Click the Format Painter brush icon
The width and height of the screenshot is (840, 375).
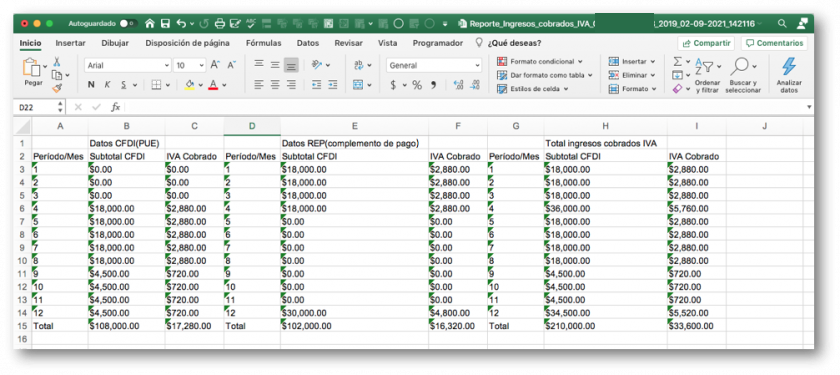point(57,88)
